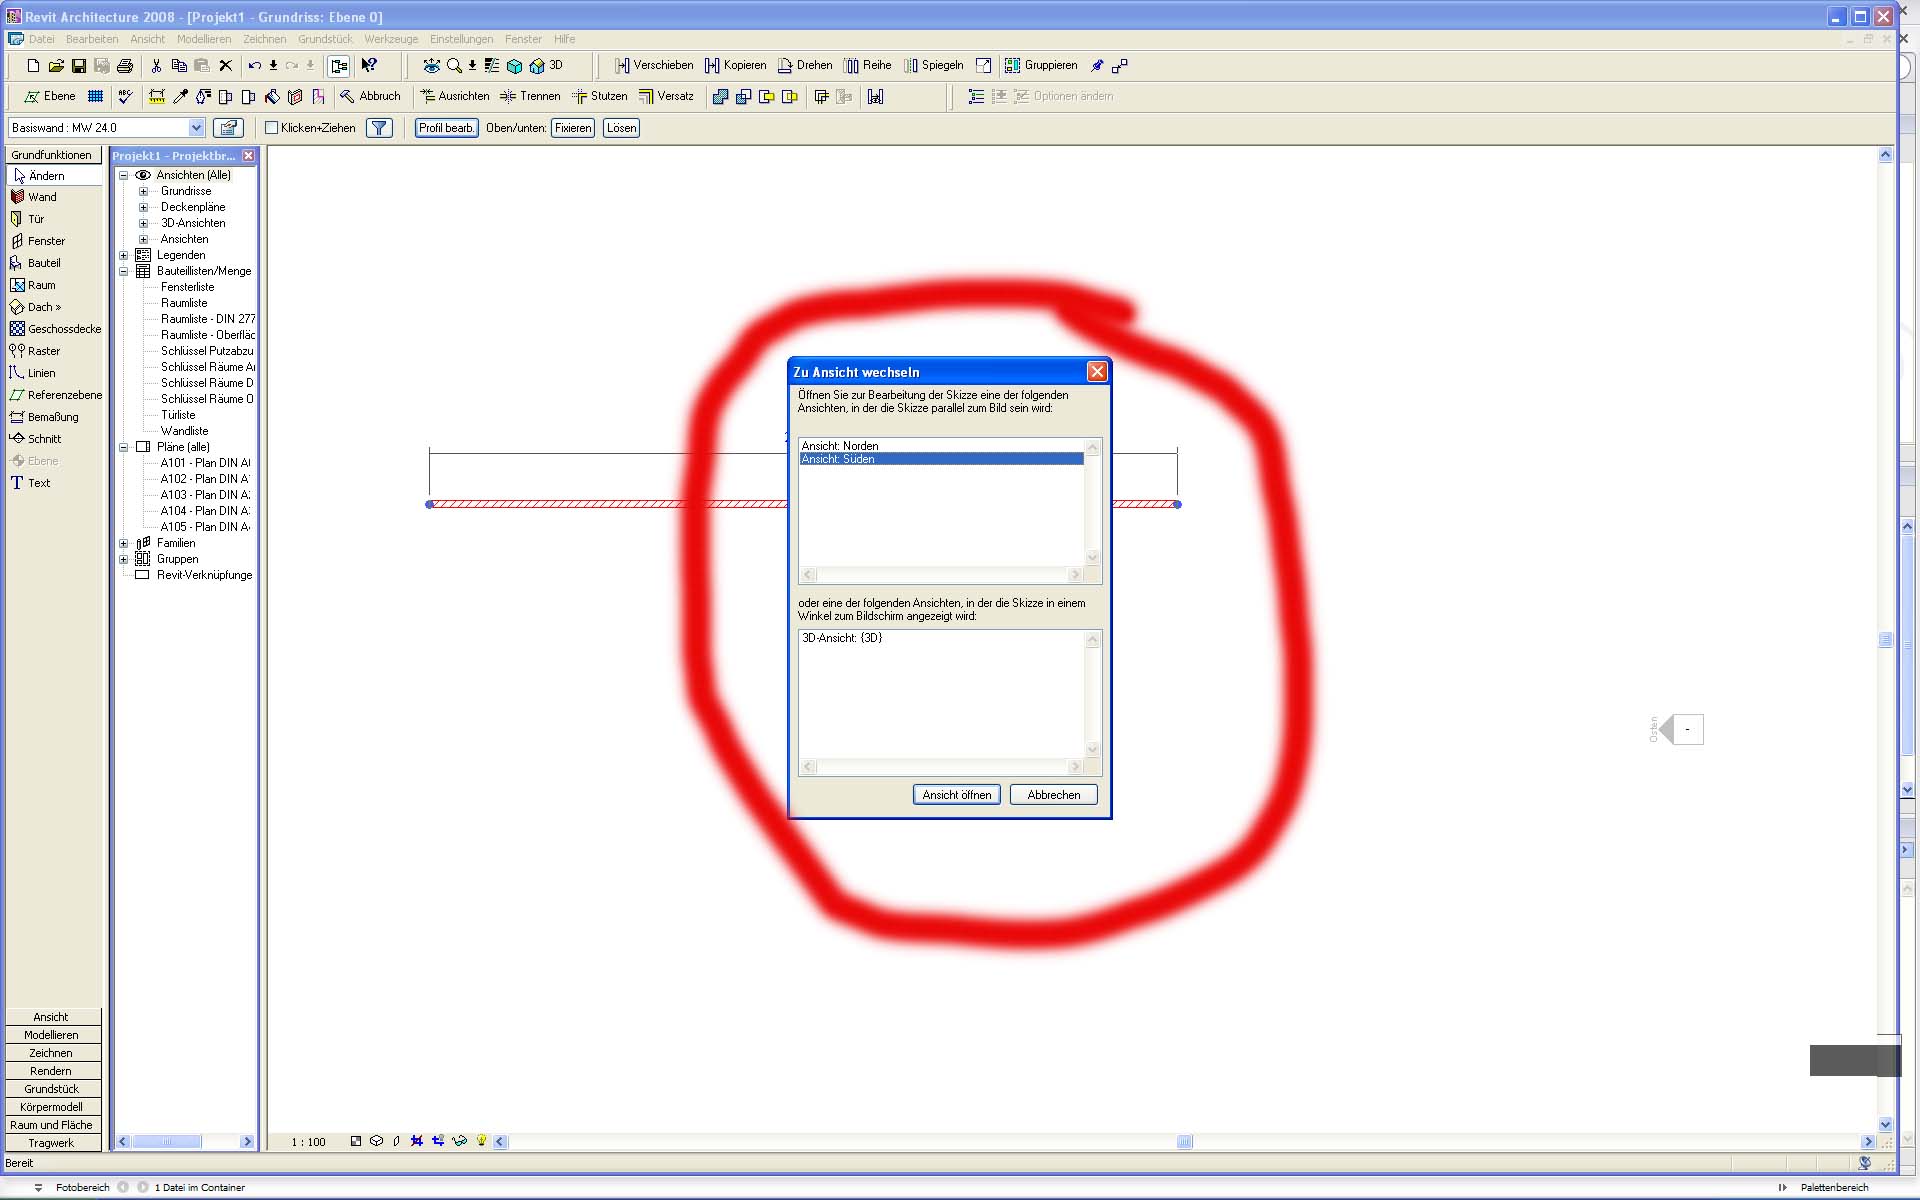Toggle the lightbulb reveal hidden elements icon
The image size is (1920, 1200).
[482, 1141]
